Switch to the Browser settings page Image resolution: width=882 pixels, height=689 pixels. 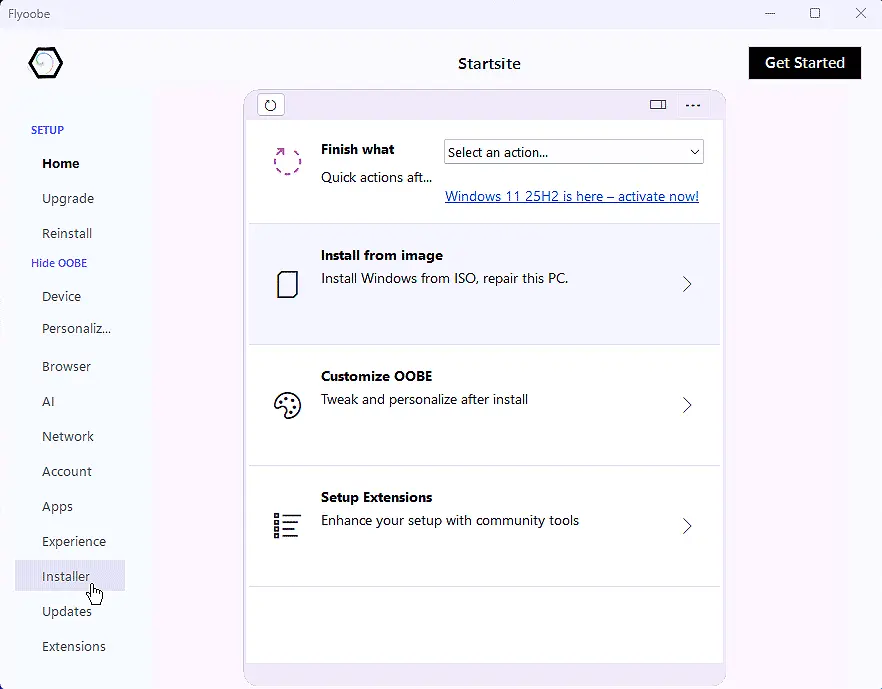(x=66, y=366)
